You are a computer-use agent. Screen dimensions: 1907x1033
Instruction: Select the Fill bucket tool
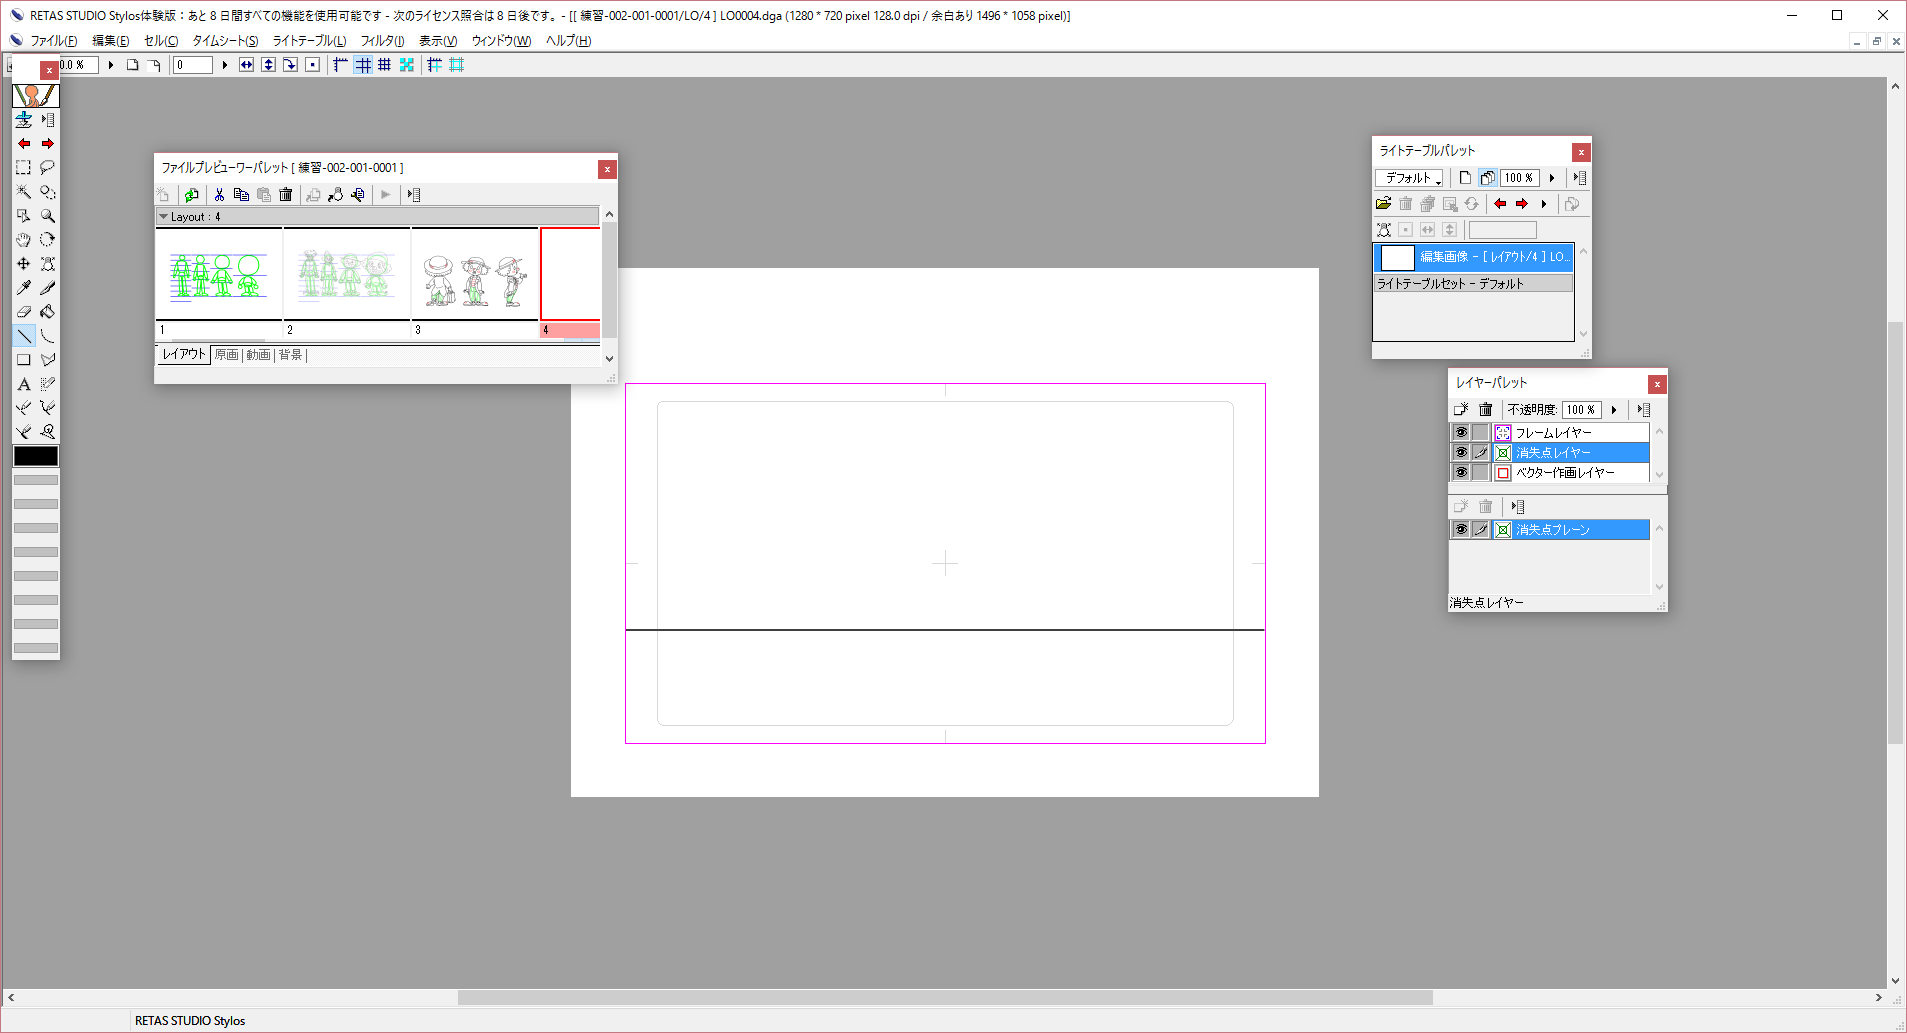tap(47, 312)
